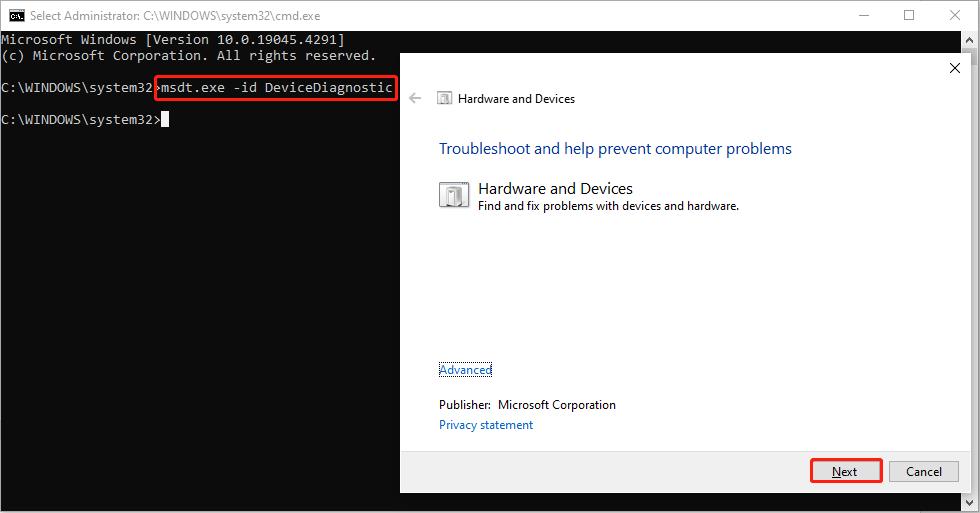
Task: Click the cmd scrollbar up arrow
Action: click(969, 40)
